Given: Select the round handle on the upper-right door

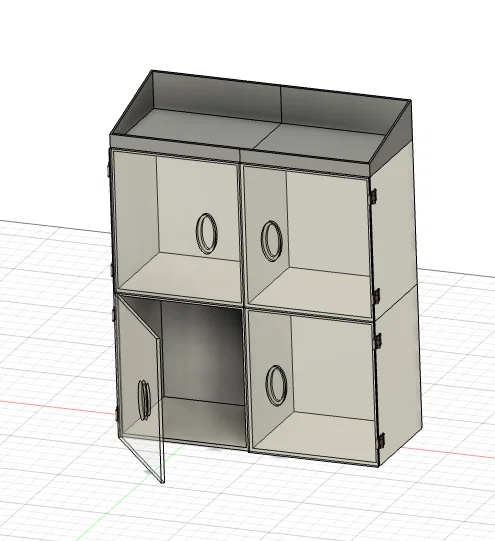Looking at the screenshot, I should tap(271, 241).
